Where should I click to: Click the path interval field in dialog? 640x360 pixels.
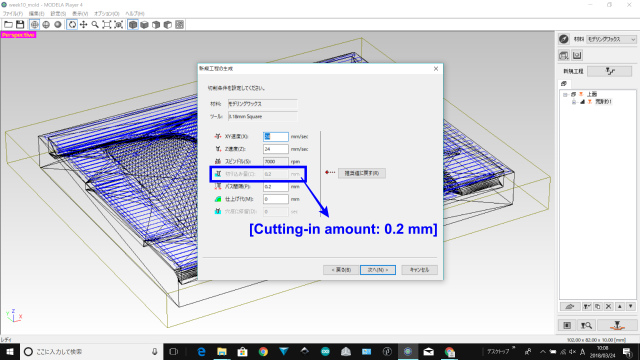pyautogui.click(x=276, y=187)
